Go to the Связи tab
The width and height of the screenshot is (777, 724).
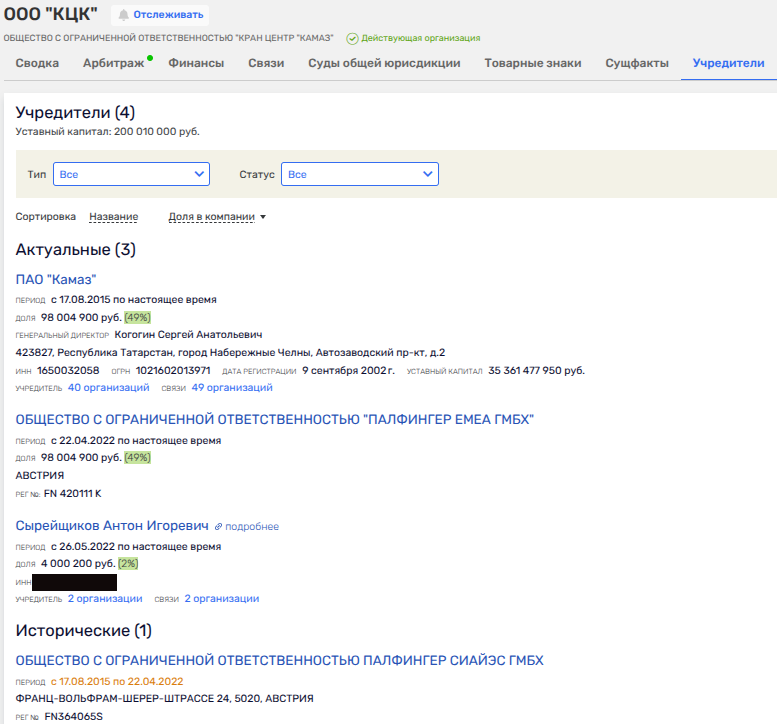click(266, 63)
